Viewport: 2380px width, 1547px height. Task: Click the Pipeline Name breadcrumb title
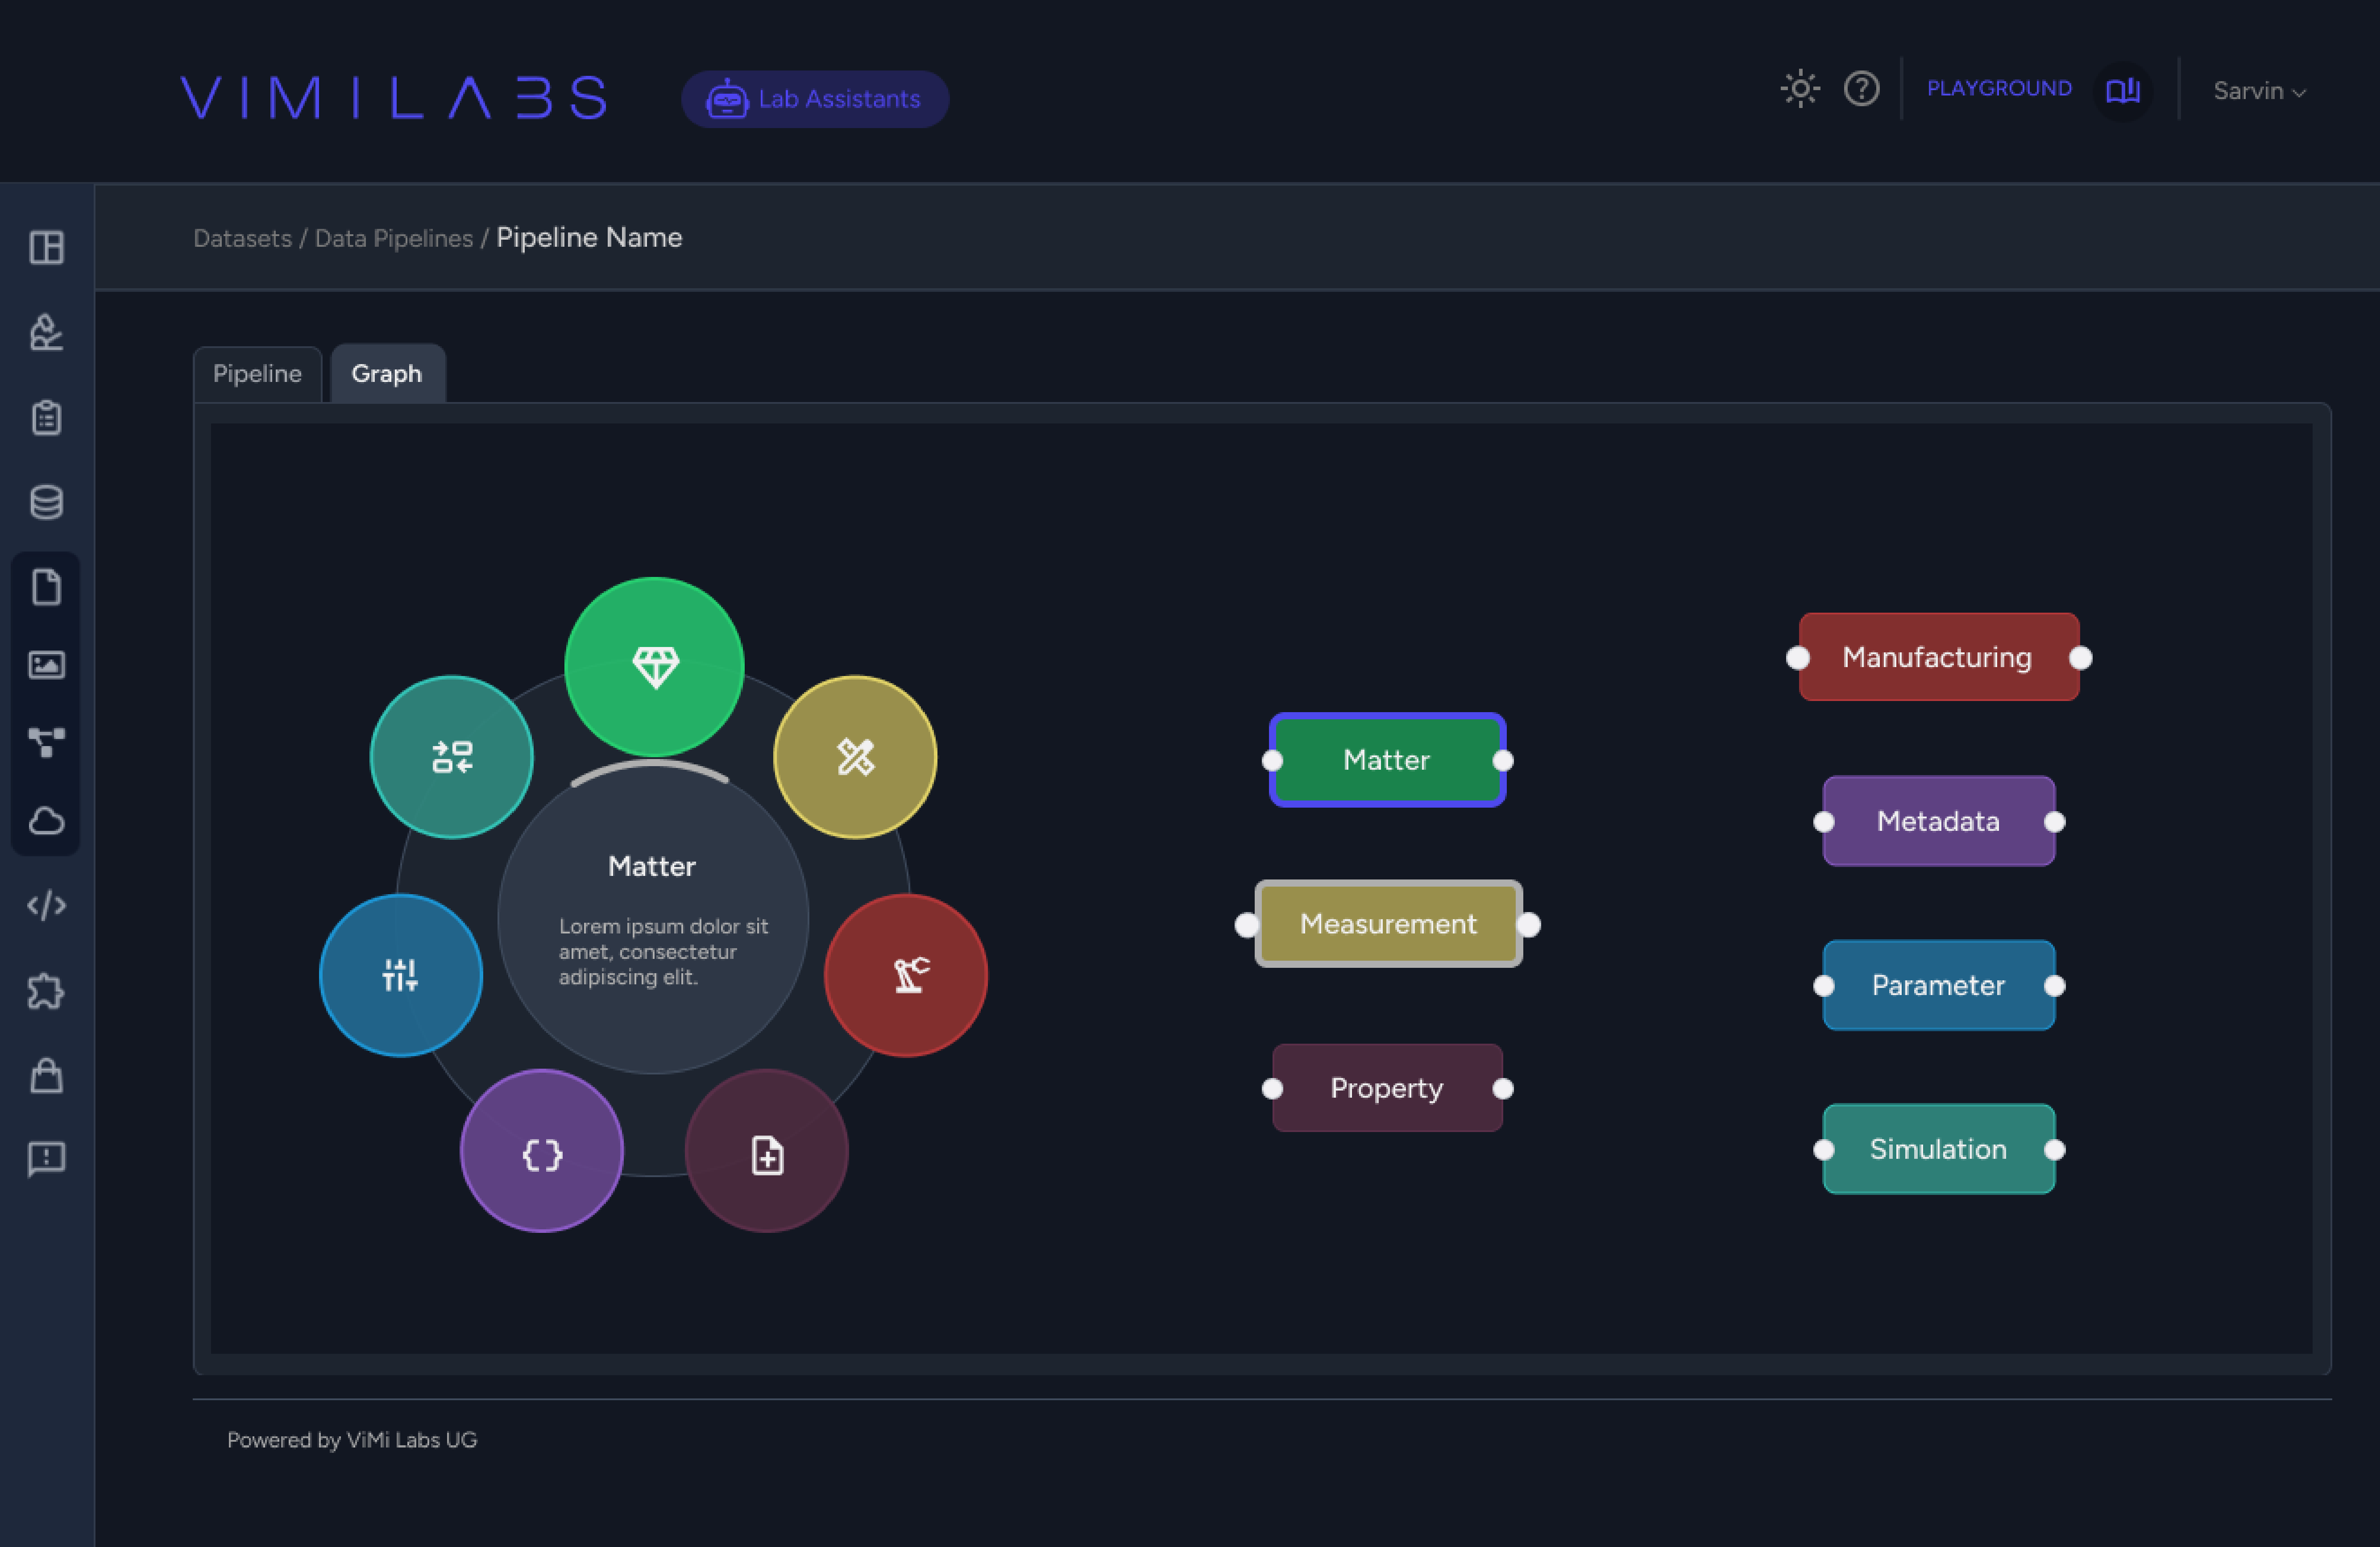click(589, 237)
